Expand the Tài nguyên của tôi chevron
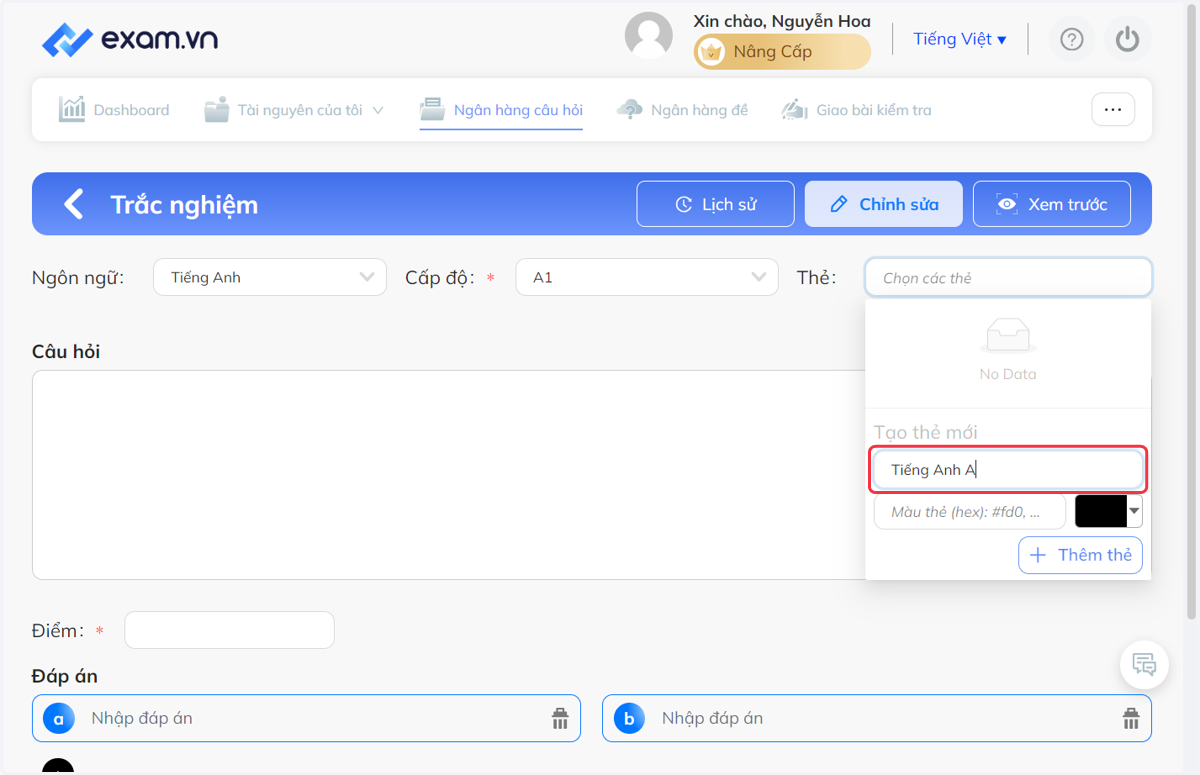The image size is (1200, 775). tap(378, 111)
